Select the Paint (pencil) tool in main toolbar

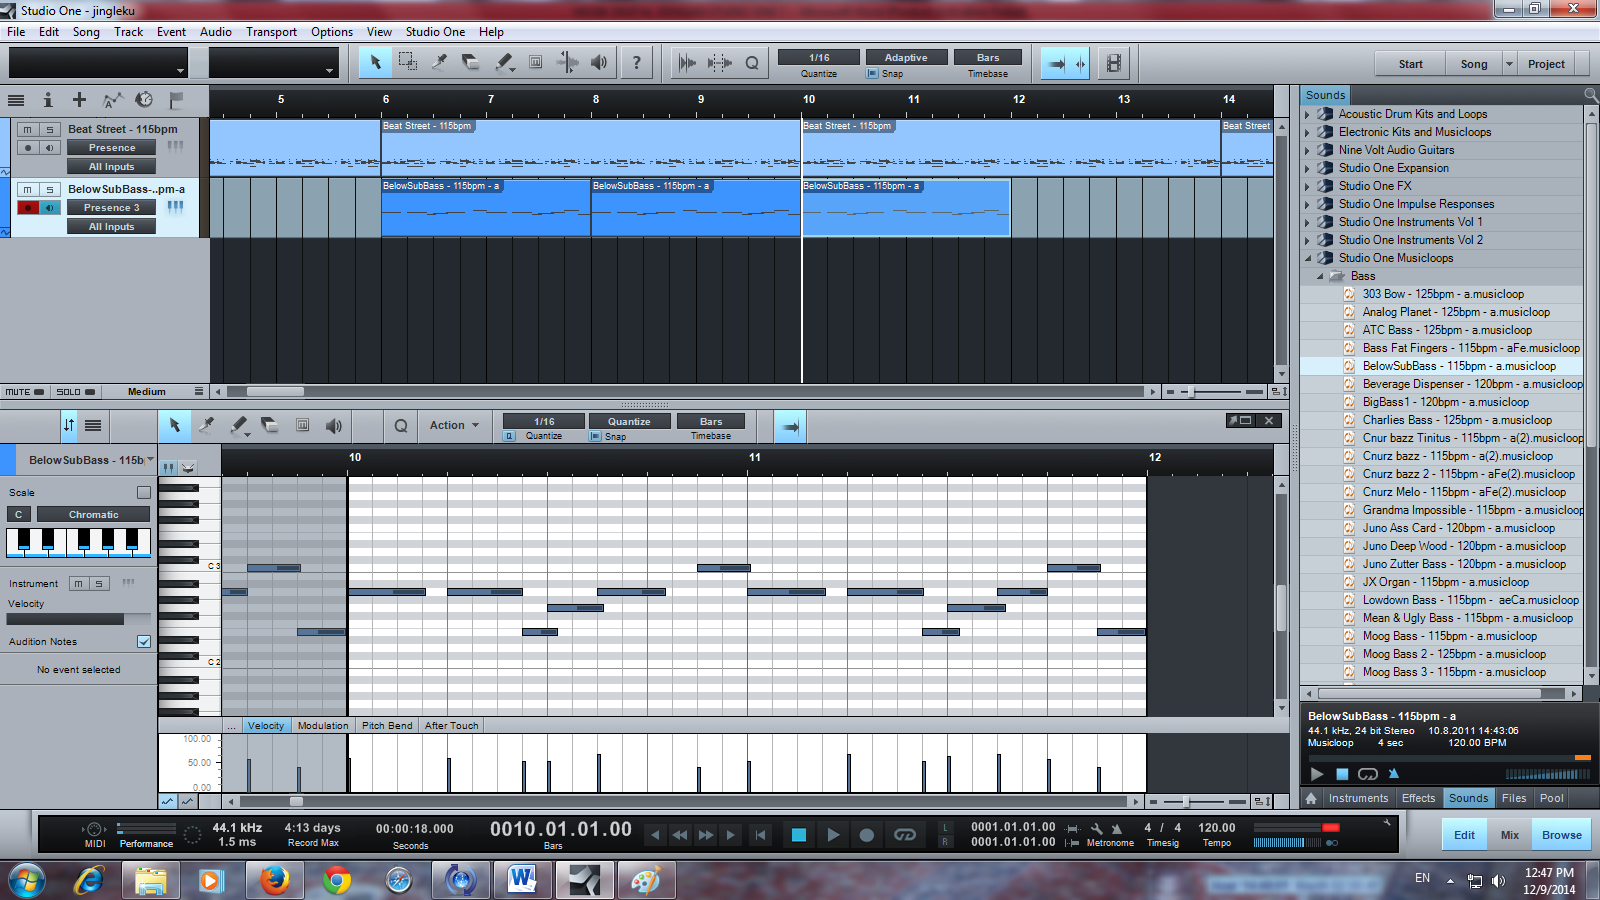(x=504, y=63)
